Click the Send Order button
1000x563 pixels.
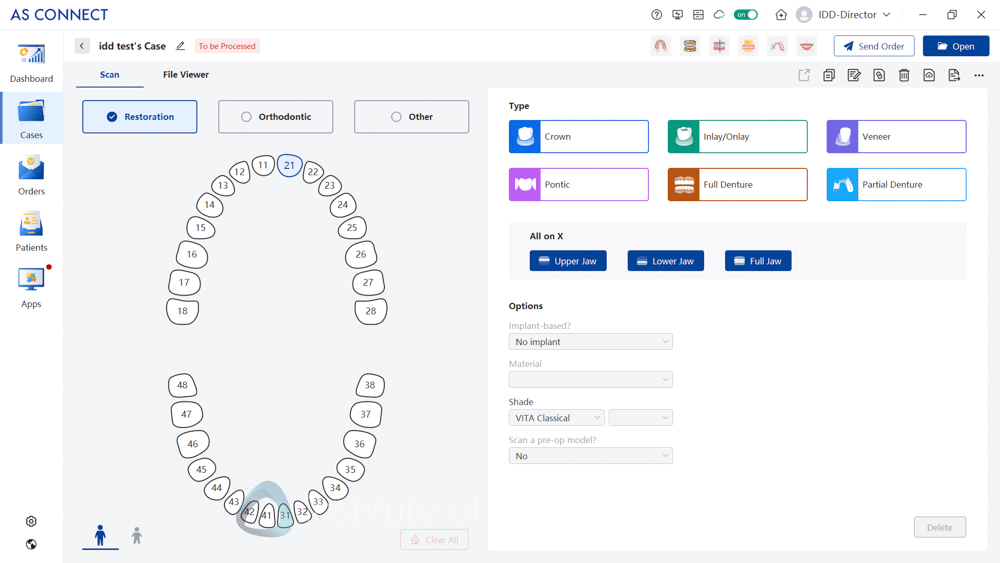pyautogui.click(x=874, y=46)
